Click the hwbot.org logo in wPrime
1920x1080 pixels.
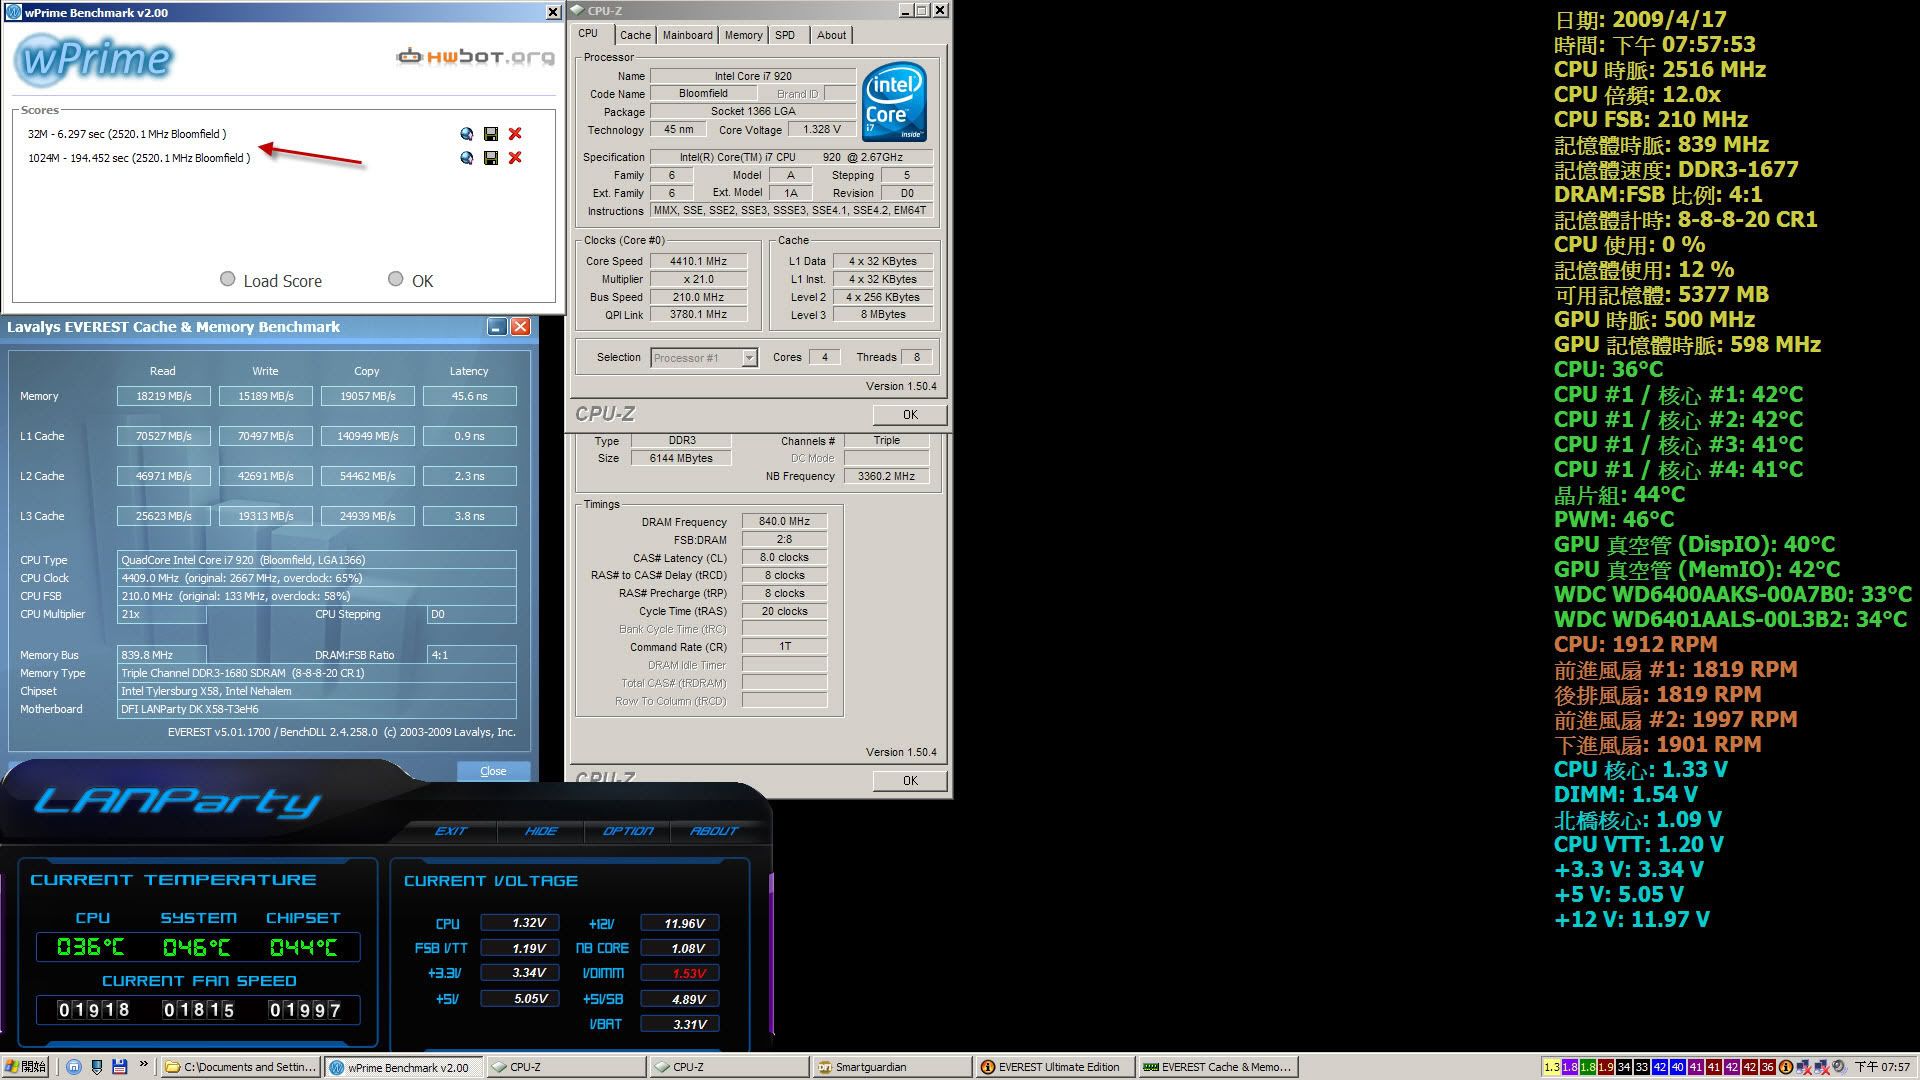(x=475, y=57)
